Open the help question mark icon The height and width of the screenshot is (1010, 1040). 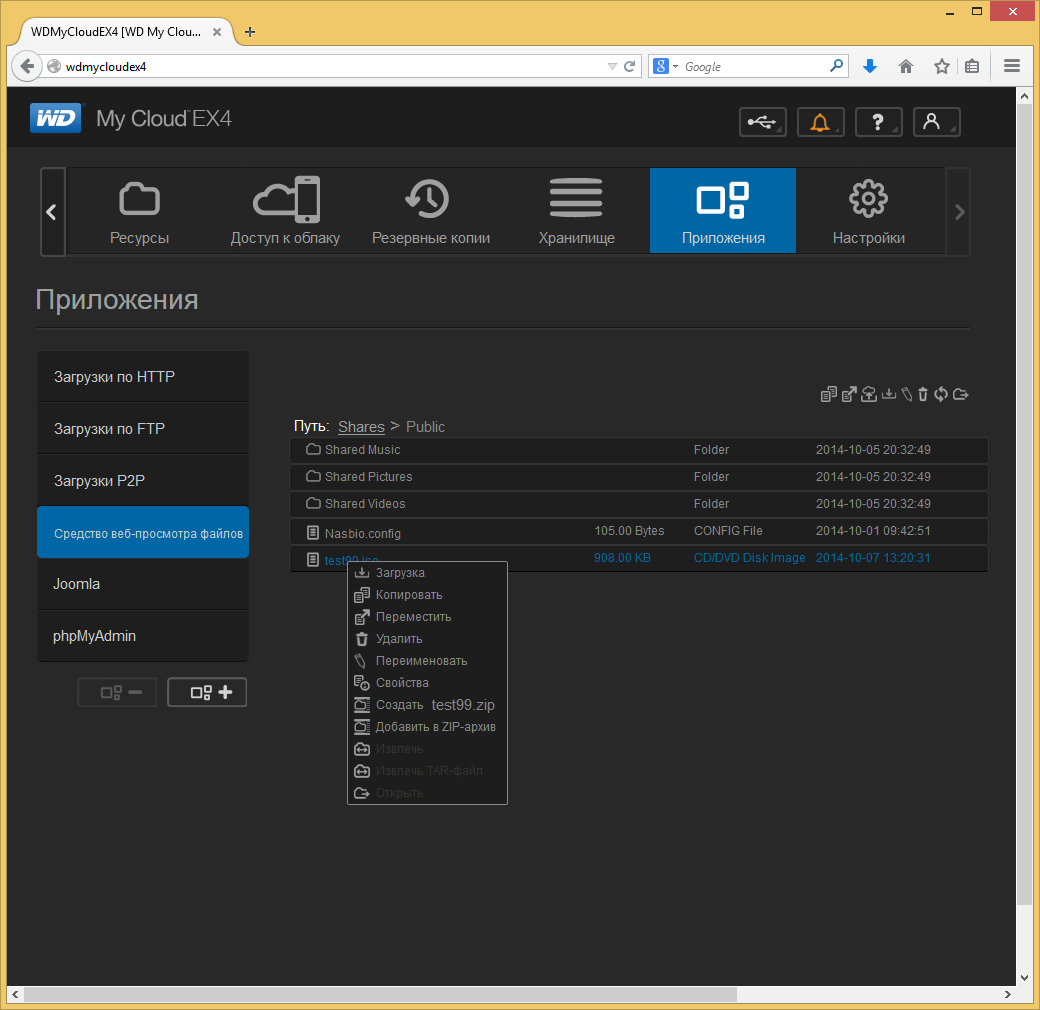[x=878, y=122]
